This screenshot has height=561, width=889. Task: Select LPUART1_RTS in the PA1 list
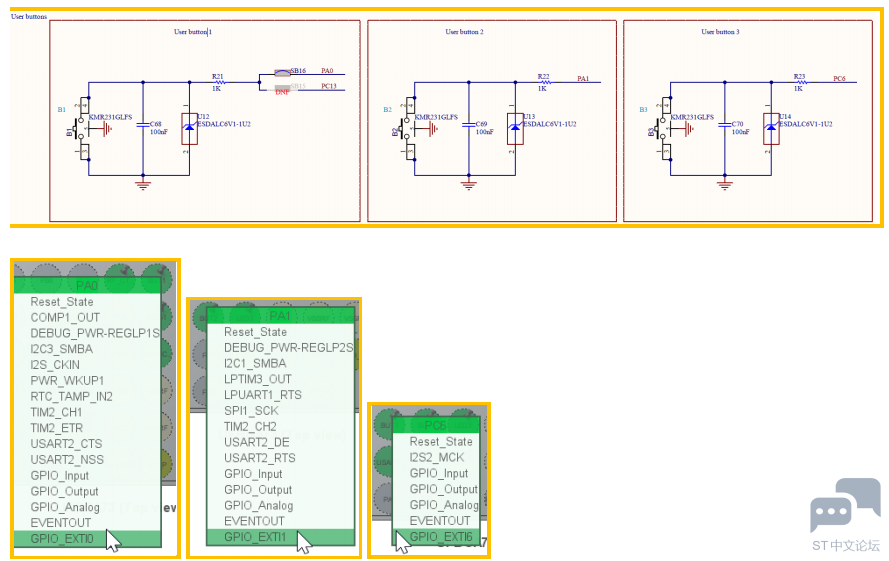click(x=263, y=395)
